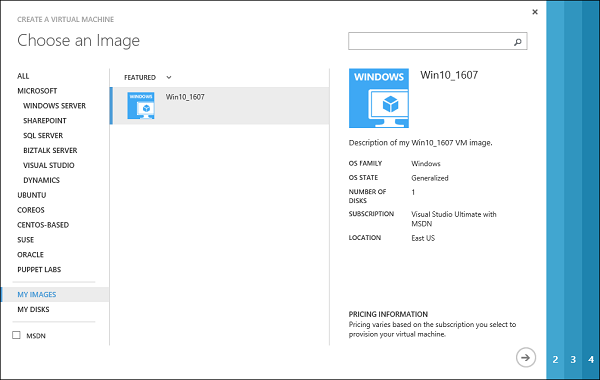The image size is (600, 380).
Task: Close the Create a Virtual Machine dialog
Action: (535, 12)
